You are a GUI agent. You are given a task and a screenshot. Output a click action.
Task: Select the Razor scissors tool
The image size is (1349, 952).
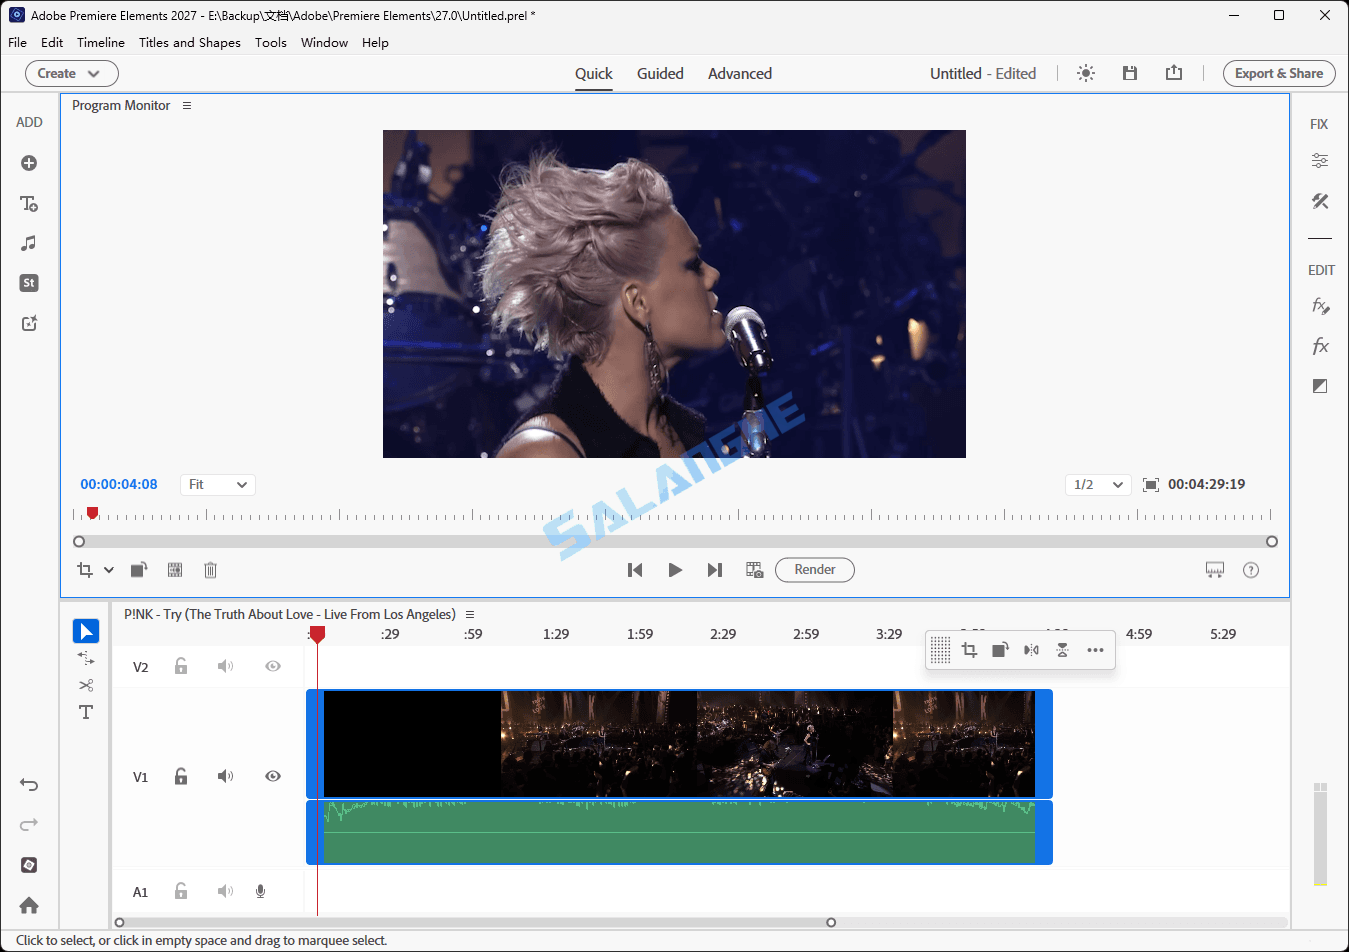click(x=86, y=685)
